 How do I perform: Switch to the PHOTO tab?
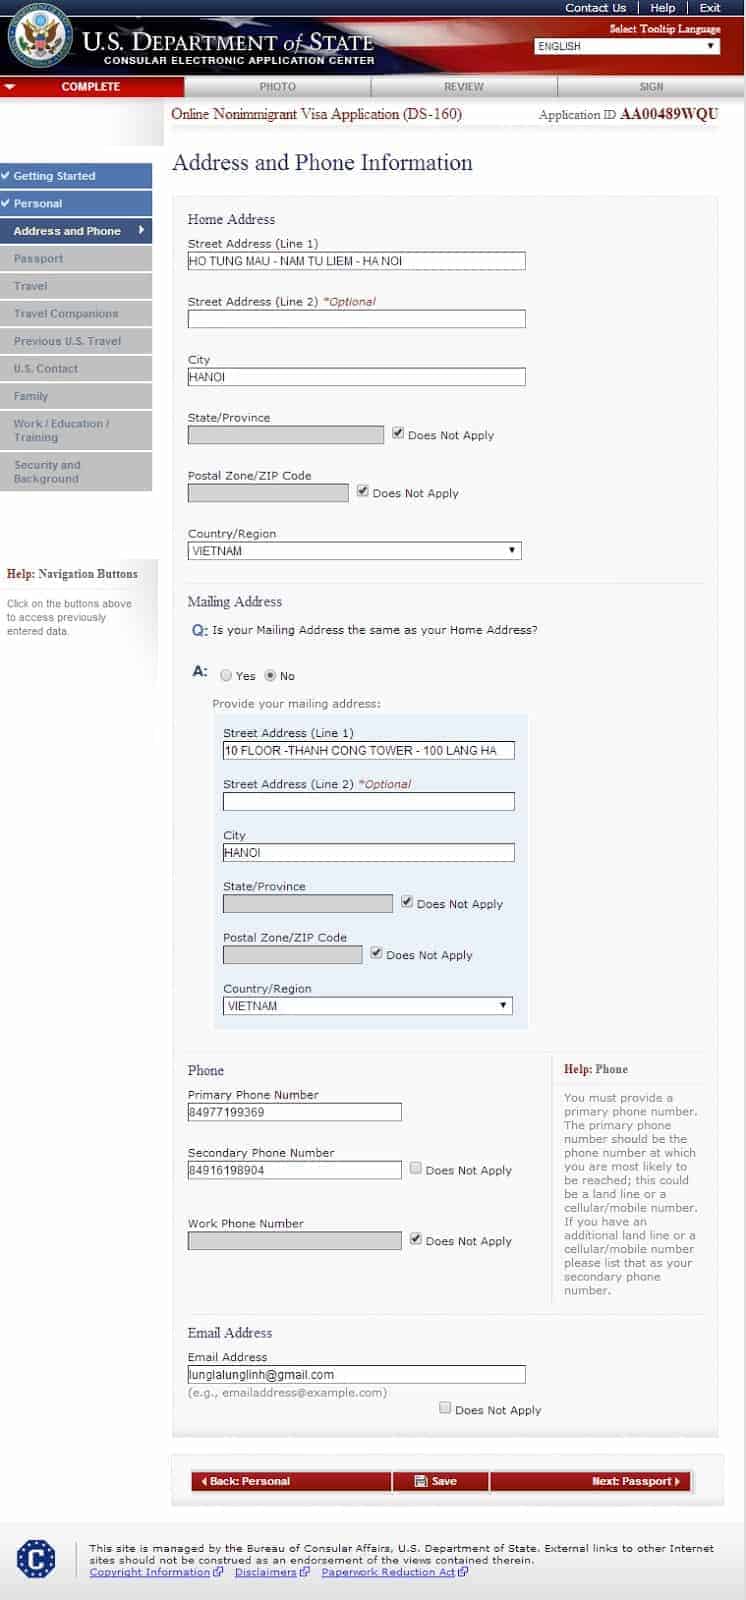point(277,87)
